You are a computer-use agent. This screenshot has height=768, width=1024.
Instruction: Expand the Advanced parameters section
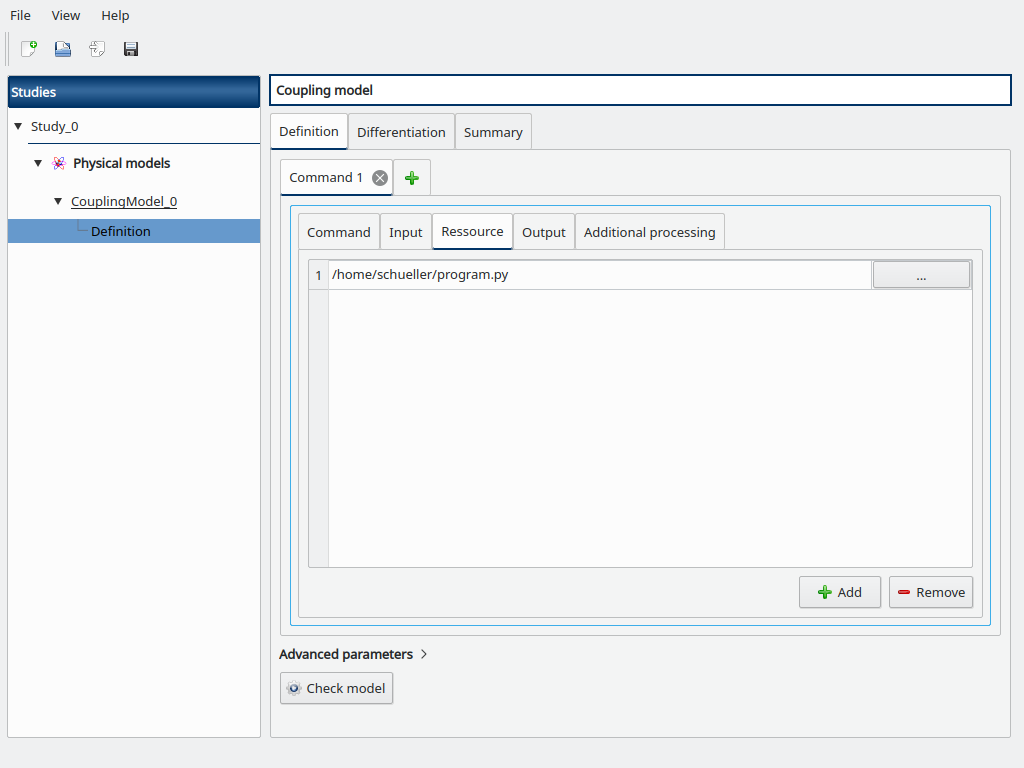pos(353,654)
